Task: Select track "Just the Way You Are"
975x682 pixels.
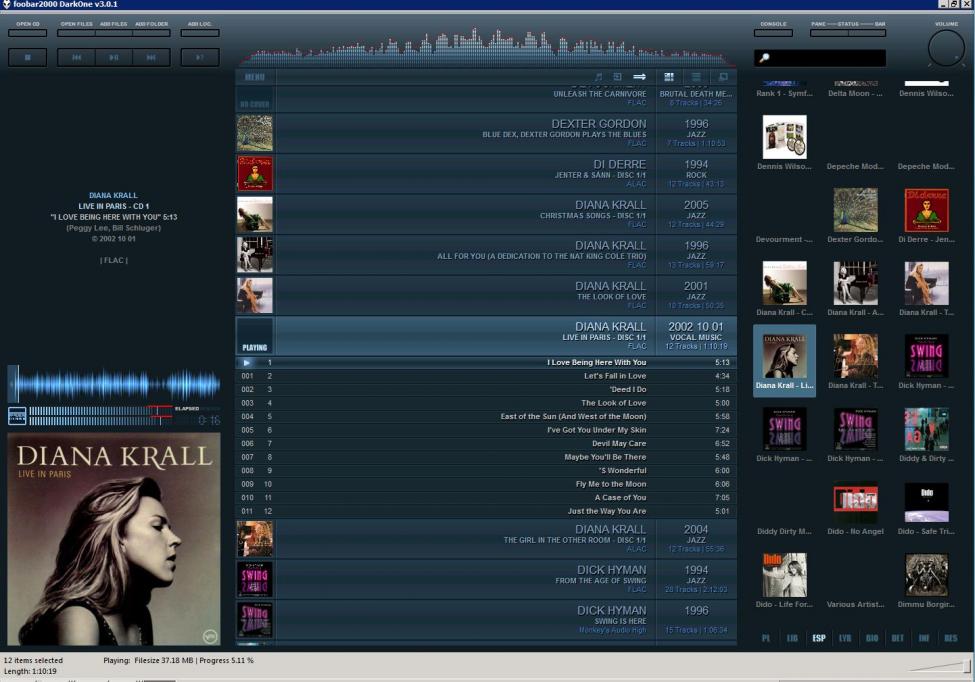Action: pyautogui.click(x=486, y=512)
